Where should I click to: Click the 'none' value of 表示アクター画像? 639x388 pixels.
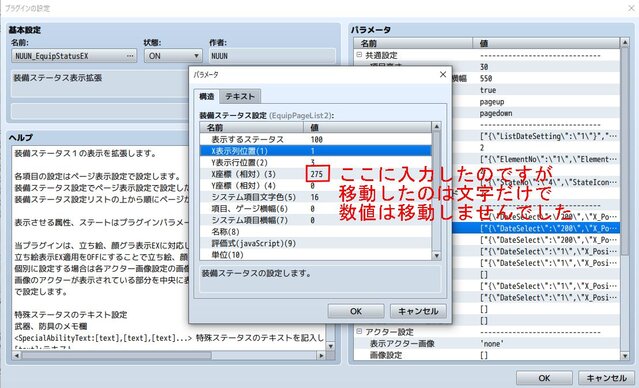(491, 344)
